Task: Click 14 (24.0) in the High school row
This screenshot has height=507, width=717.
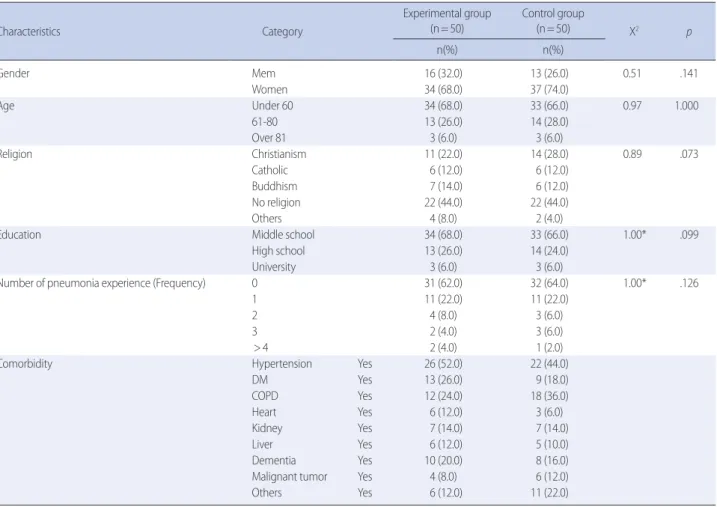Action: click(549, 251)
